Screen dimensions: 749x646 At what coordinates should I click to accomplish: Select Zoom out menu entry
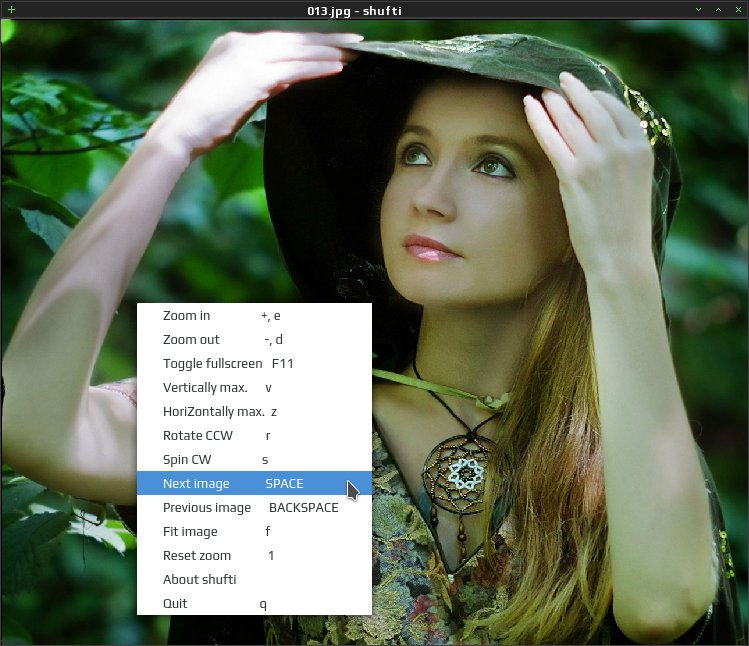254,340
